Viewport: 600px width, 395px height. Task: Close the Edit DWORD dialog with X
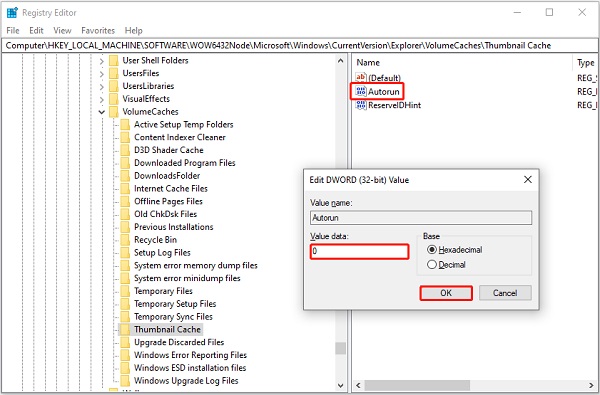(x=528, y=179)
